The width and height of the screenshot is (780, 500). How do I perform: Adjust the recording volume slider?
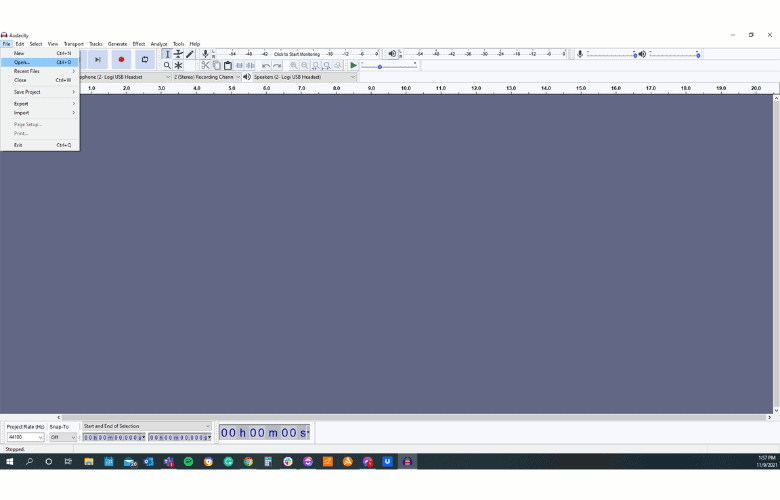[x=634, y=54]
